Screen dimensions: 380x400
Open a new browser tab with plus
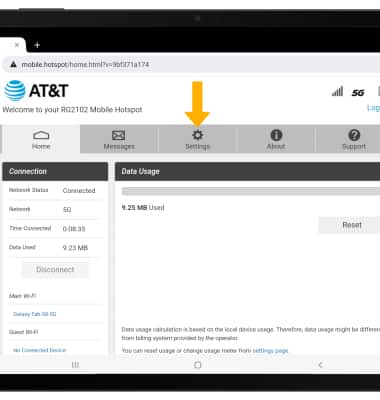tap(37, 45)
